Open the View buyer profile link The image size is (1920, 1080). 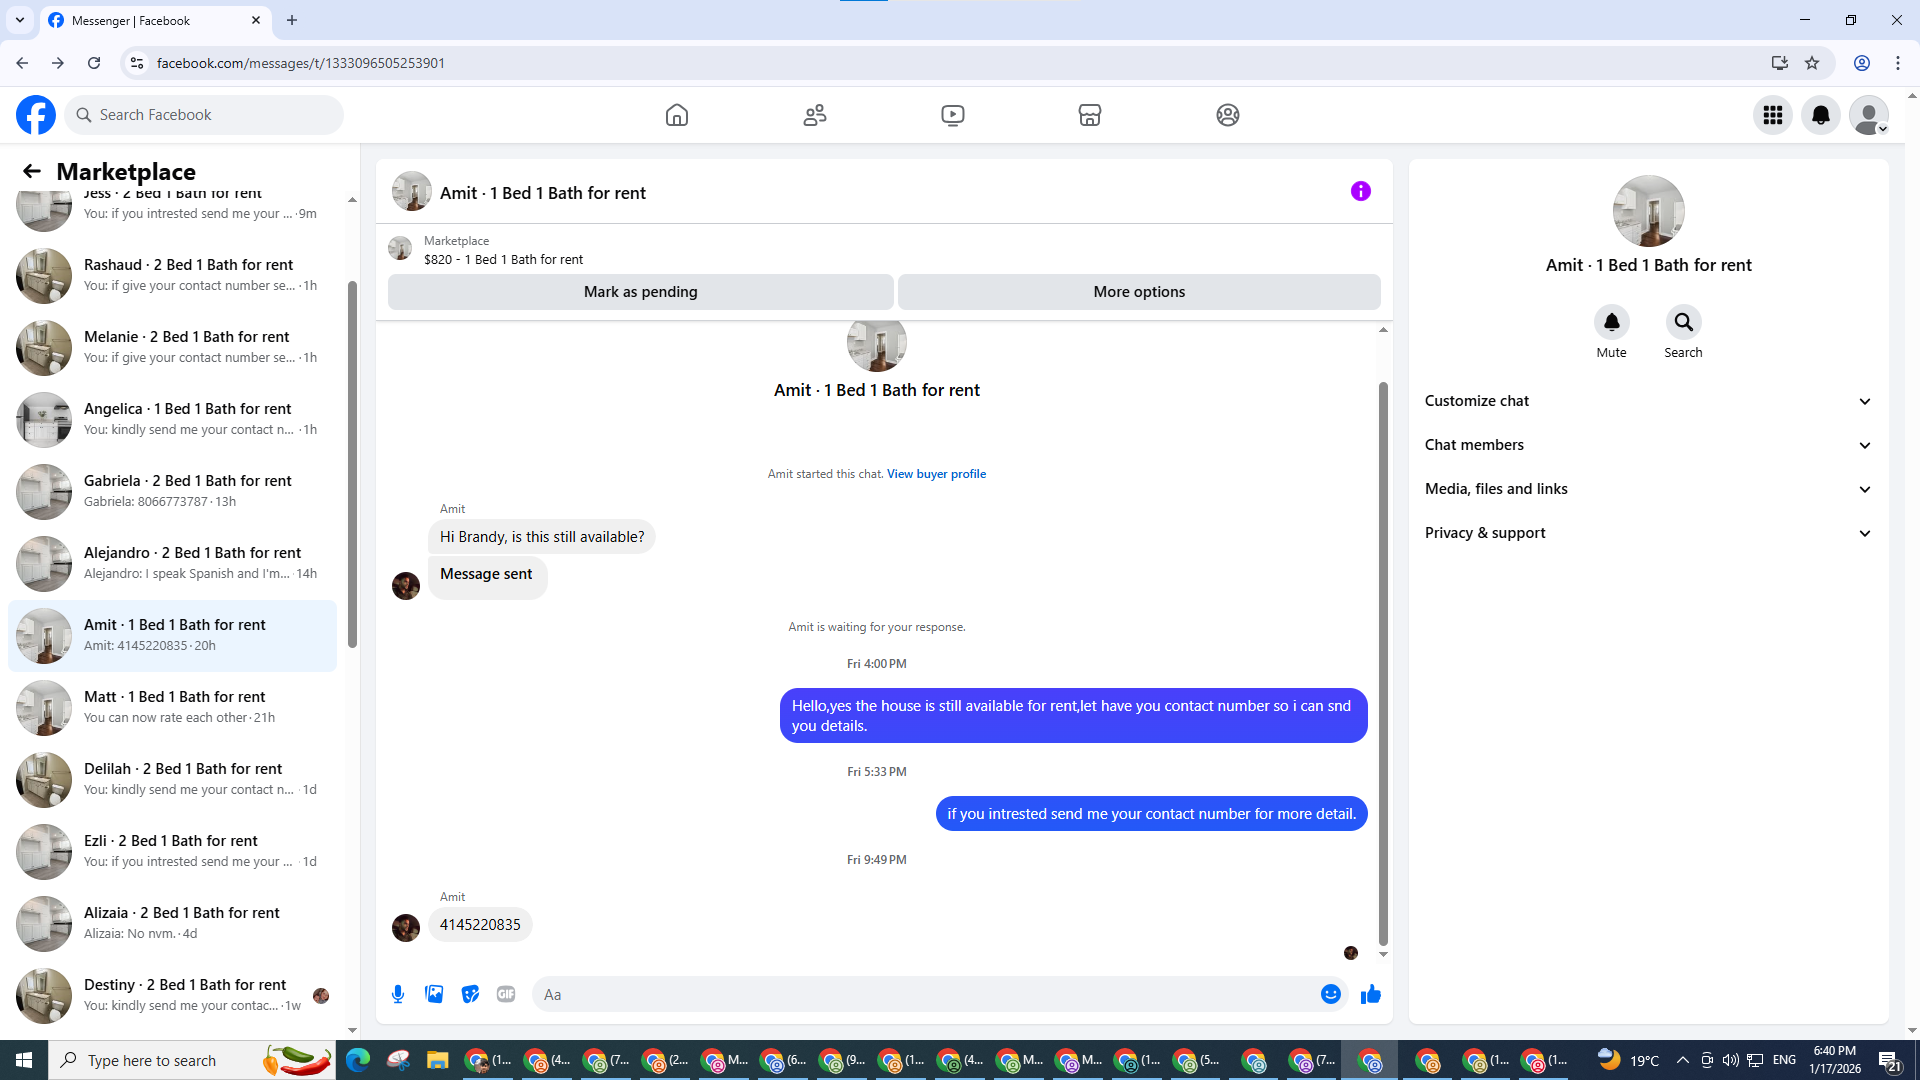[936, 474]
